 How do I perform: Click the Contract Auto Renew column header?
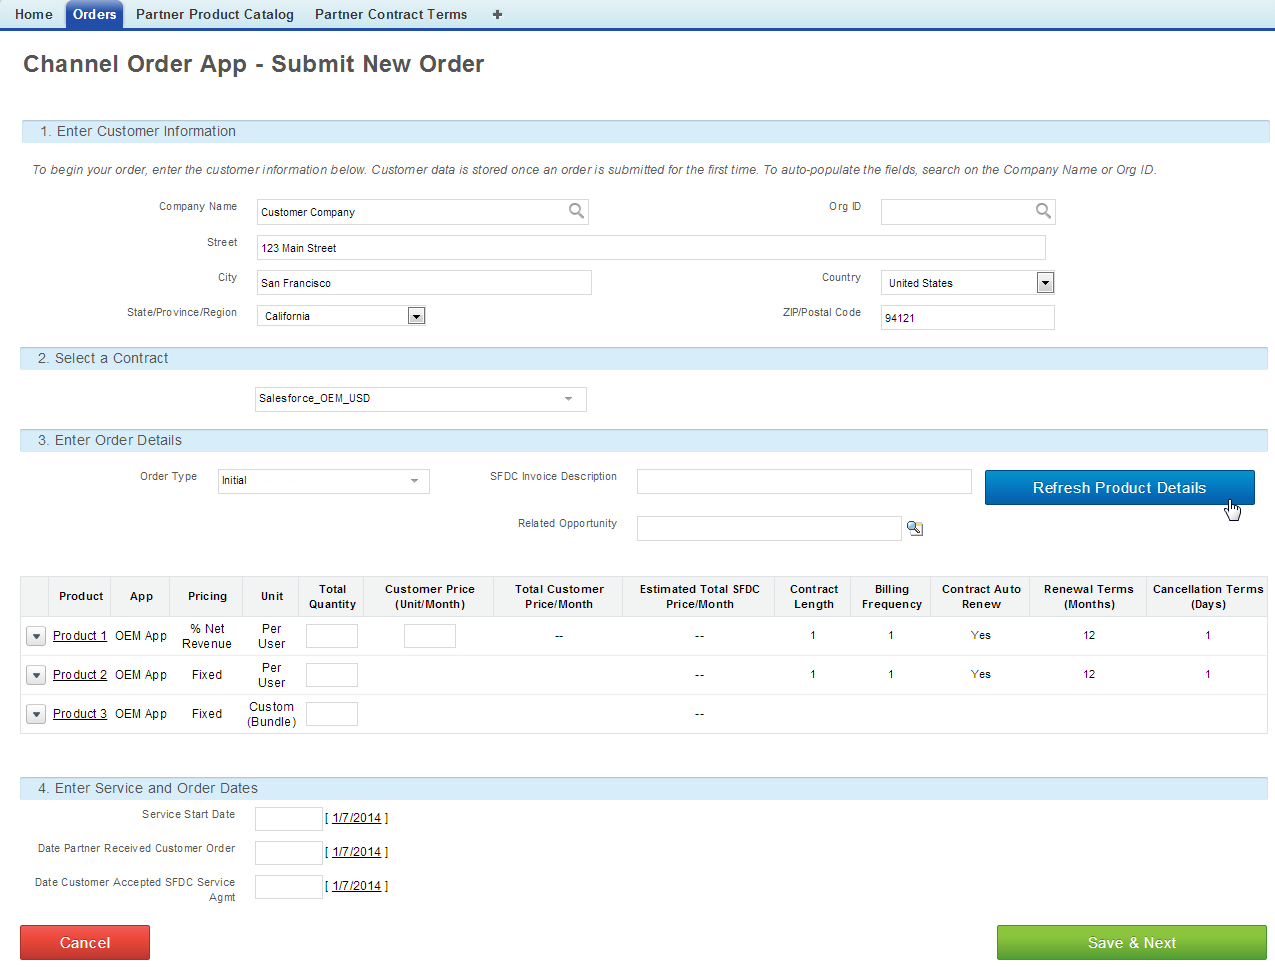click(981, 597)
